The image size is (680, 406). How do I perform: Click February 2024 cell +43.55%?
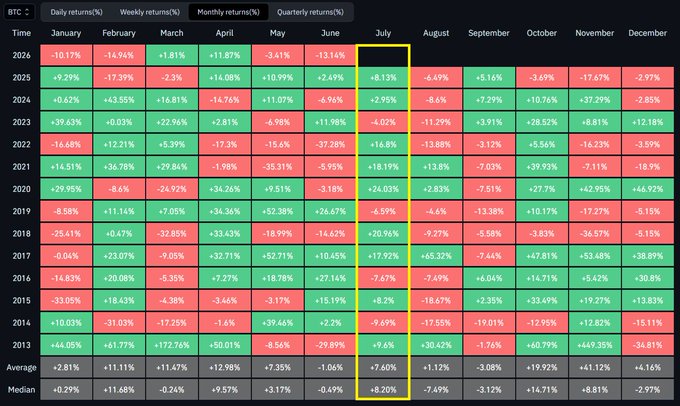[x=119, y=100]
